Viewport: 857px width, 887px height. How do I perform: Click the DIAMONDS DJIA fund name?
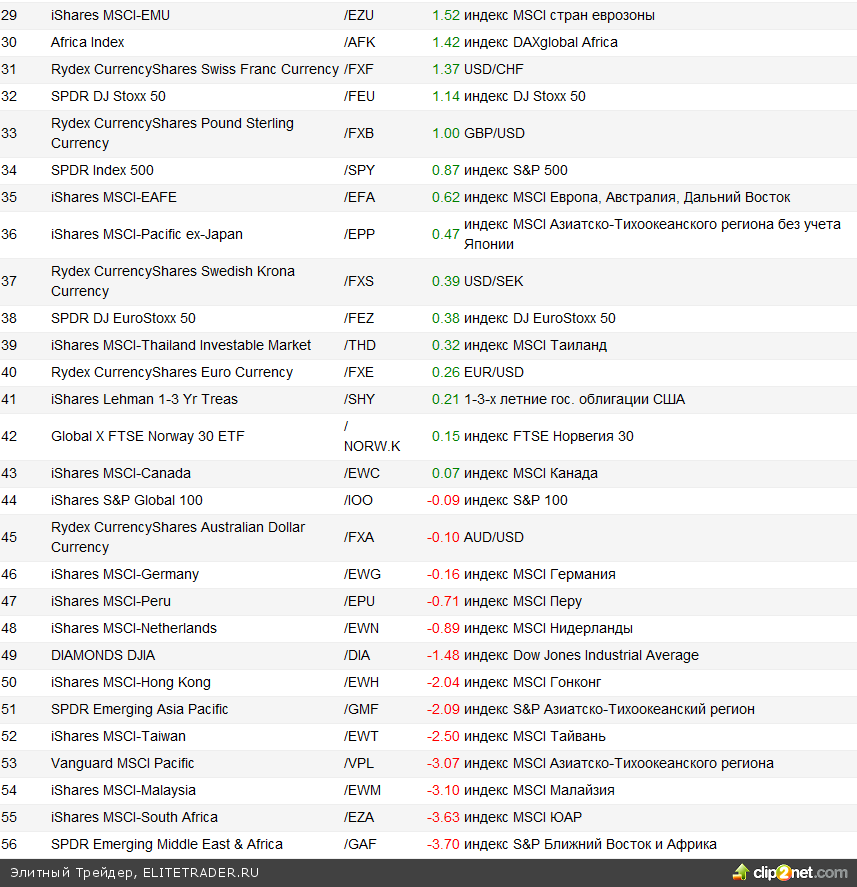click(103, 655)
